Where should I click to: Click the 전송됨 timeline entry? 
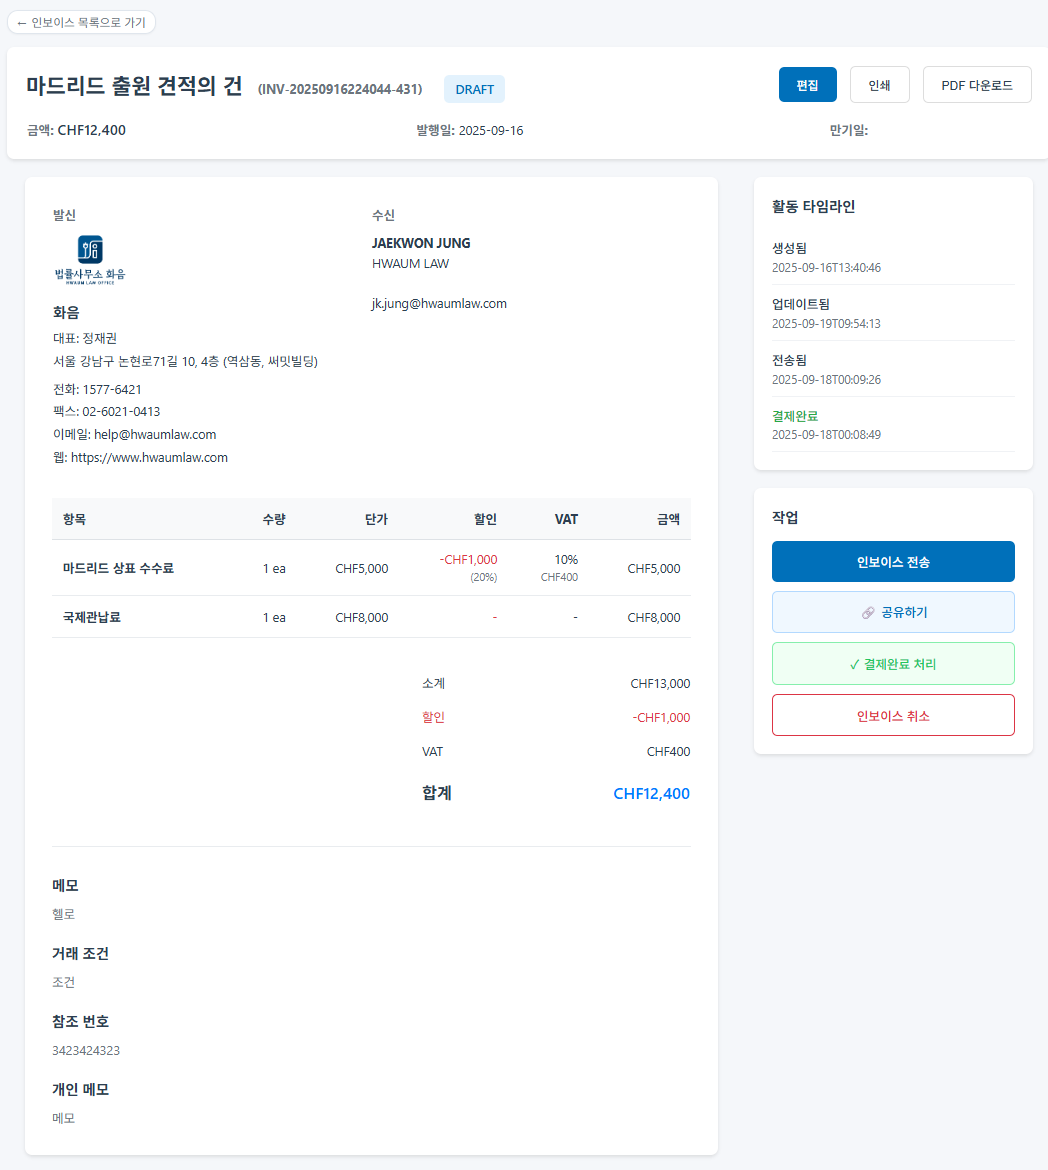789,360
